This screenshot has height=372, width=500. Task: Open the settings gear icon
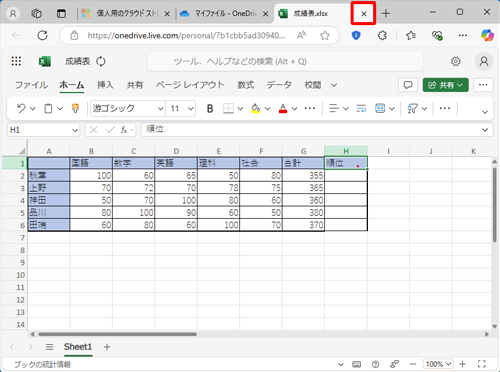pos(456,61)
